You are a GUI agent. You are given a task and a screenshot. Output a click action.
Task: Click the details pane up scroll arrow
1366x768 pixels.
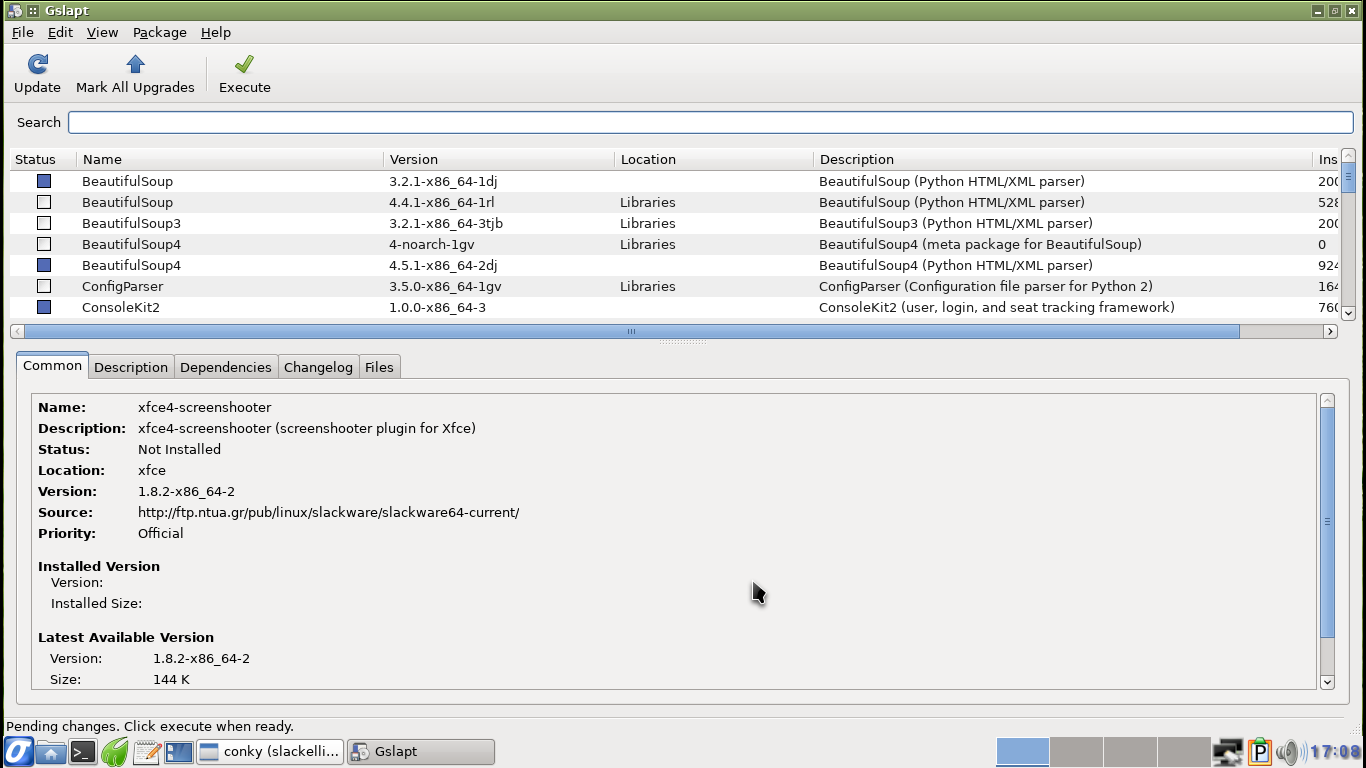[x=1327, y=400]
